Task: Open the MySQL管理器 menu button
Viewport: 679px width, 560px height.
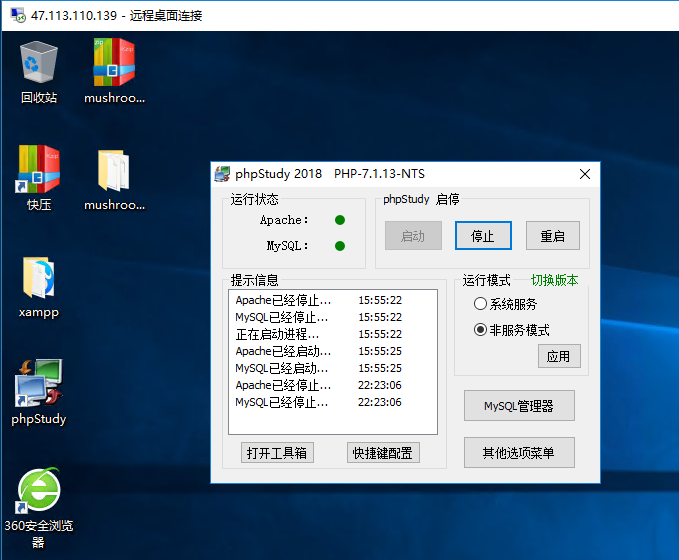Action: pyautogui.click(x=519, y=405)
